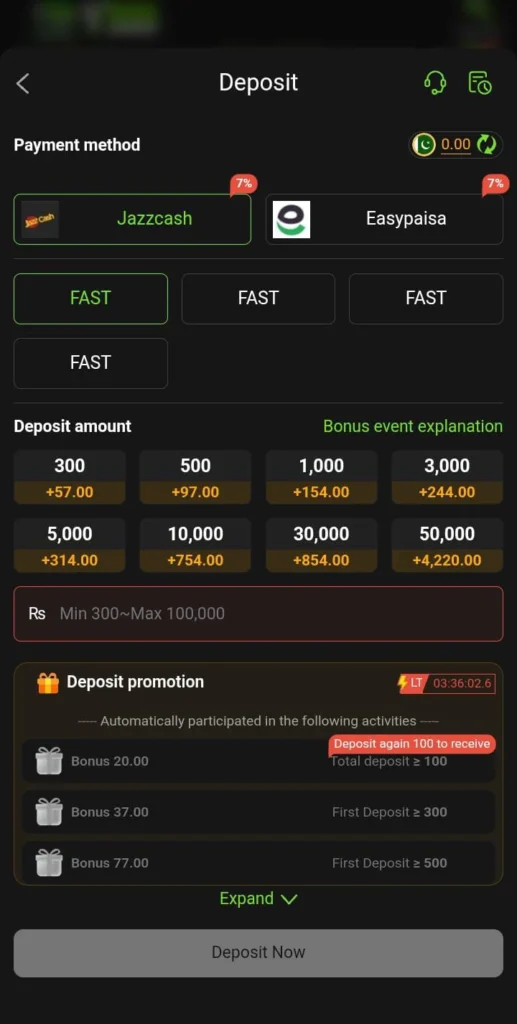The height and width of the screenshot is (1024, 517).
Task: Select Easypaisa payment method
Action: click(384, 219)
